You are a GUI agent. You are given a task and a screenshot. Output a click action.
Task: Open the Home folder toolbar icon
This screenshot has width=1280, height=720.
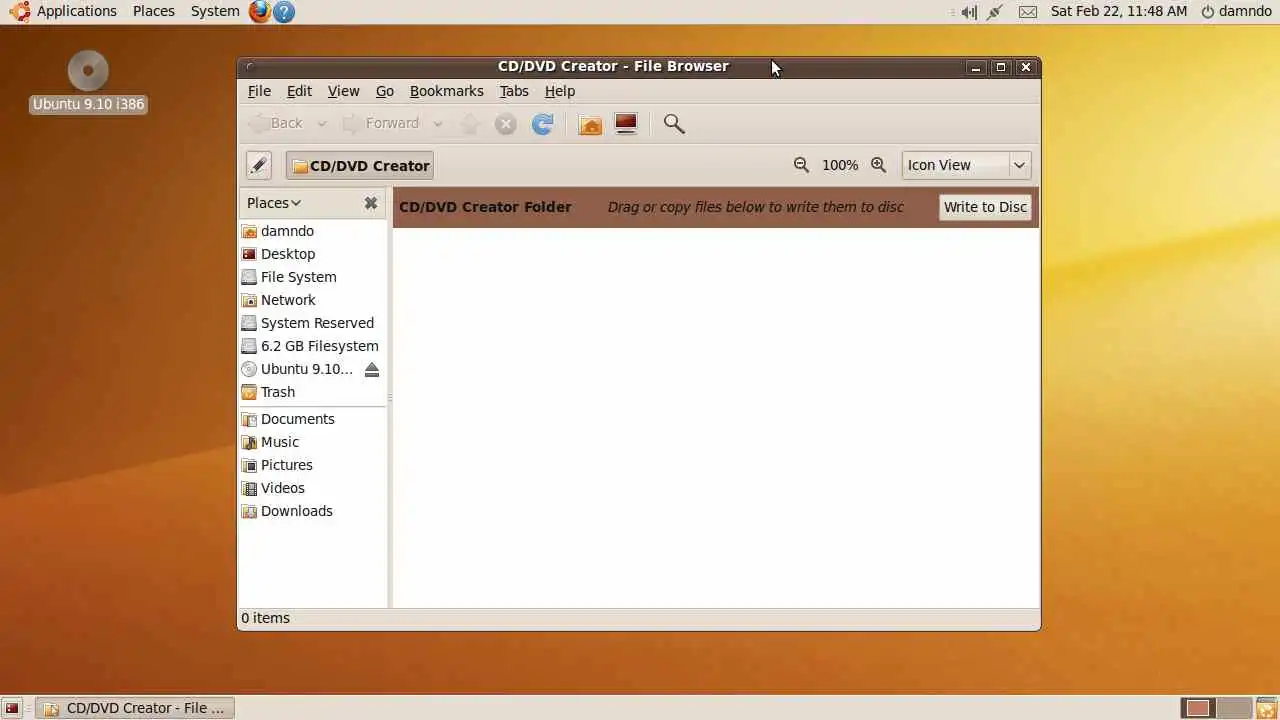(x=591, y=124)
